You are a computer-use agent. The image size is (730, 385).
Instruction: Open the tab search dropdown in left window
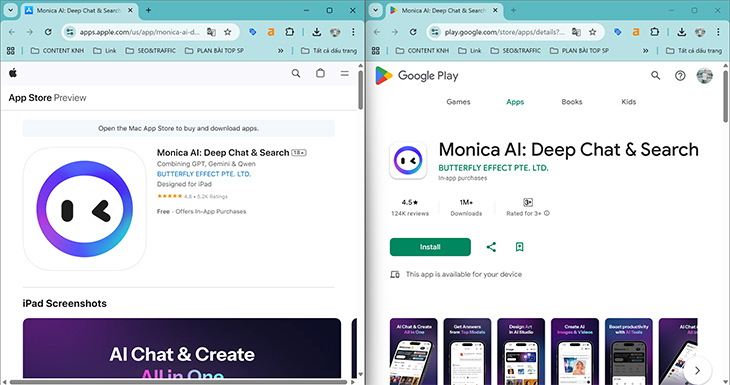(10, 10)
